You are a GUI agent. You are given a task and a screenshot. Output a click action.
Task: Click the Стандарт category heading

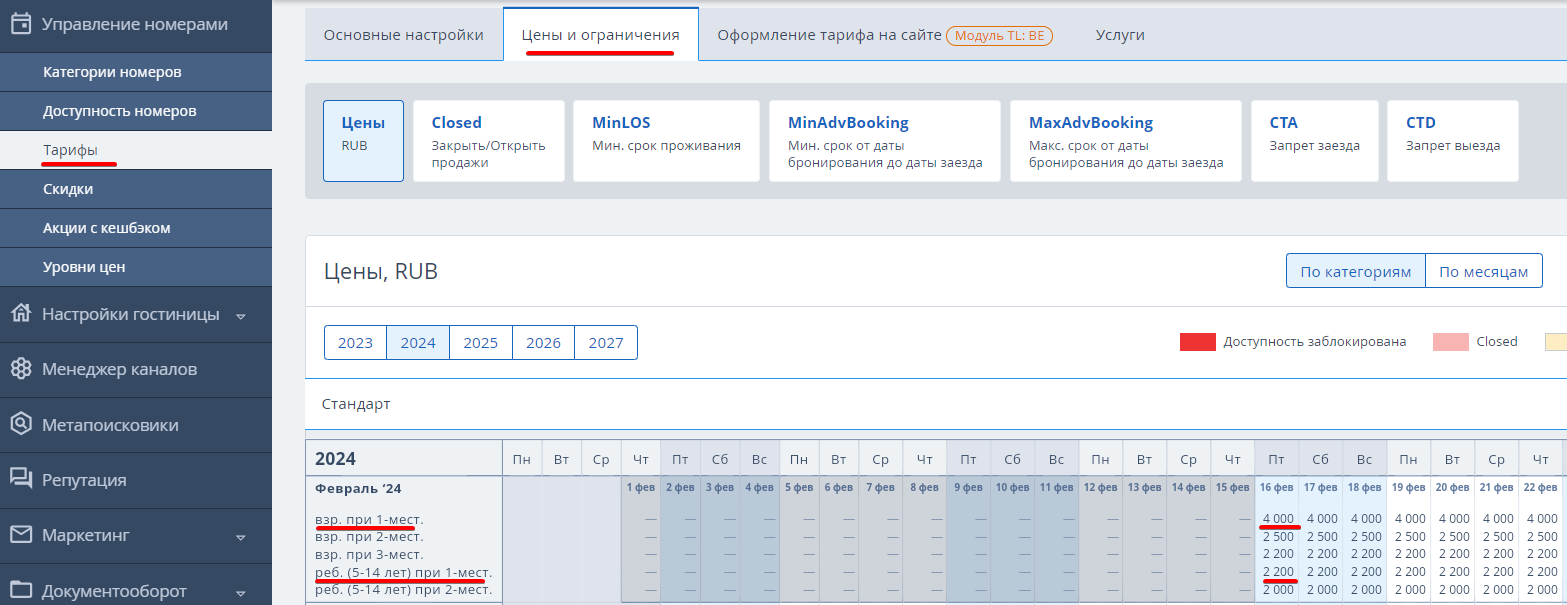tap(356, 404)
